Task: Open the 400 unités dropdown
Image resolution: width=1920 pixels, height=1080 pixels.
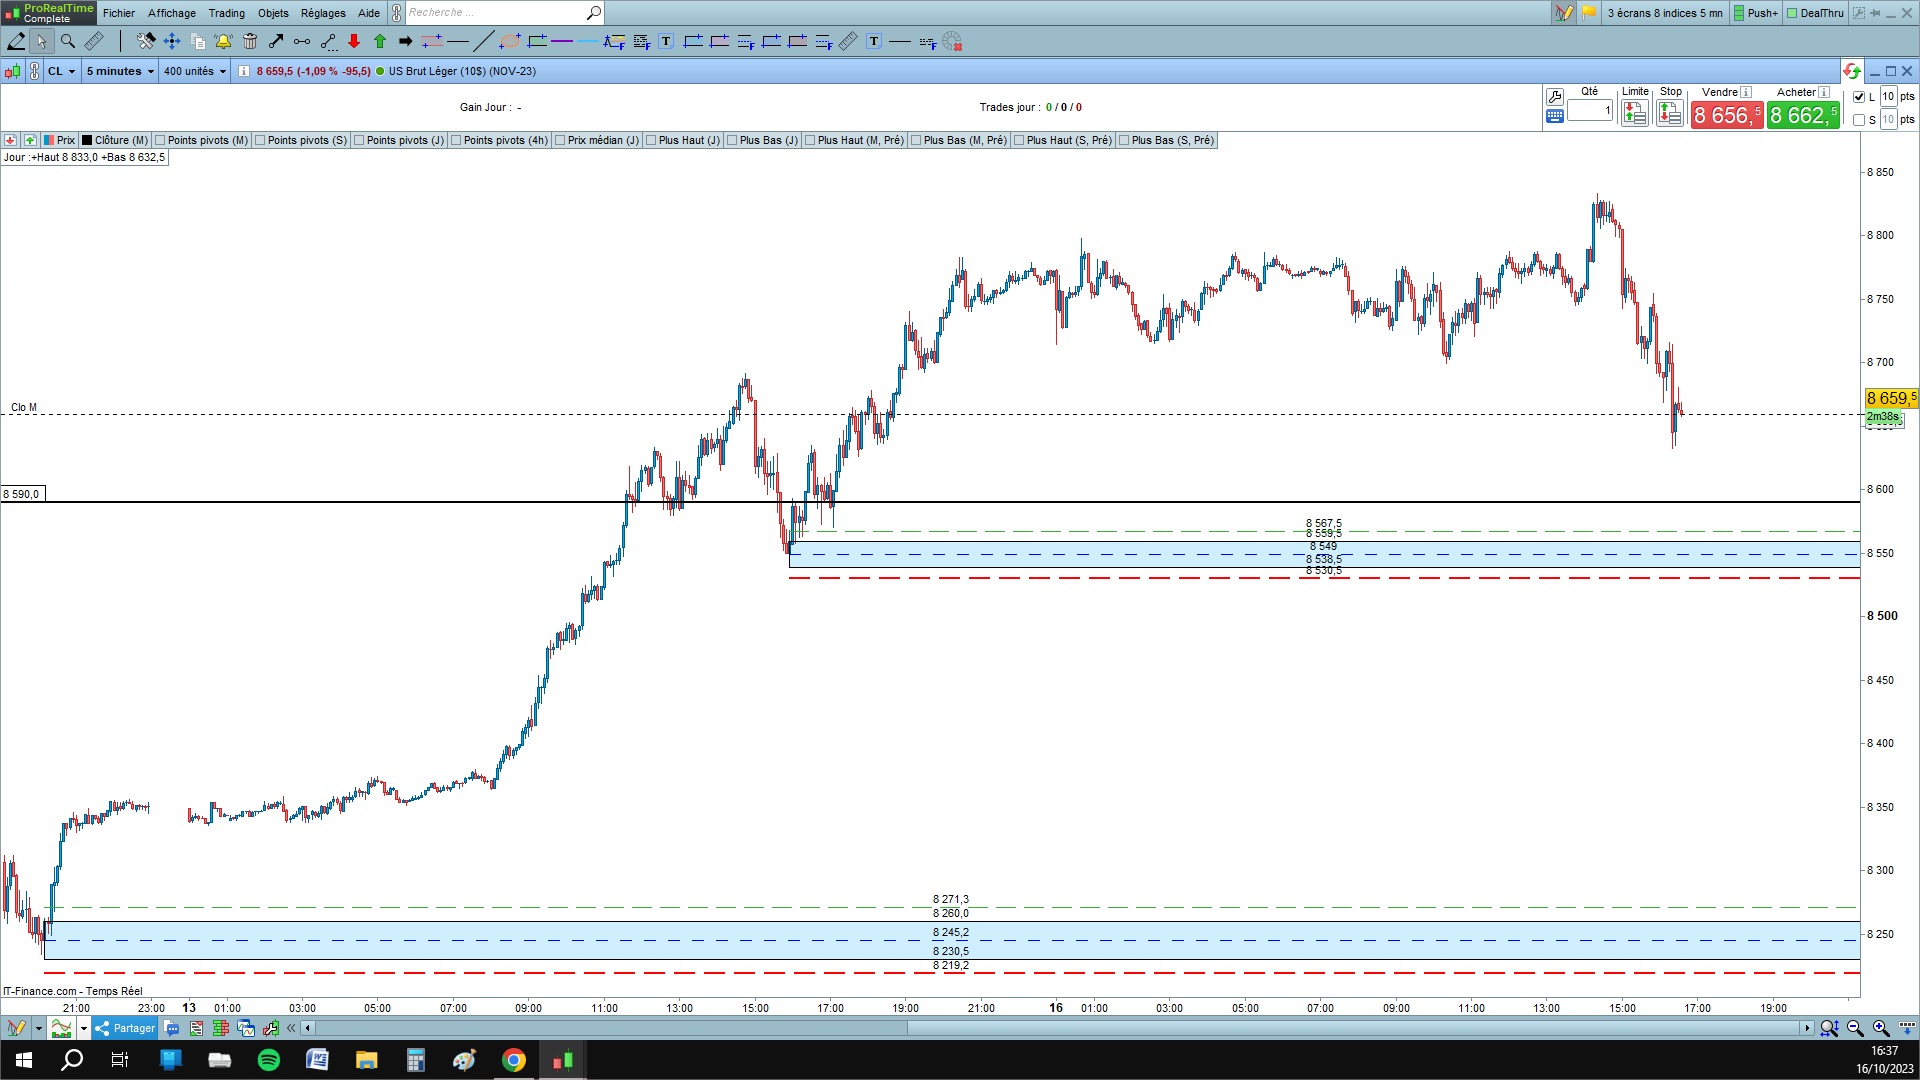Action: [195, 71]
